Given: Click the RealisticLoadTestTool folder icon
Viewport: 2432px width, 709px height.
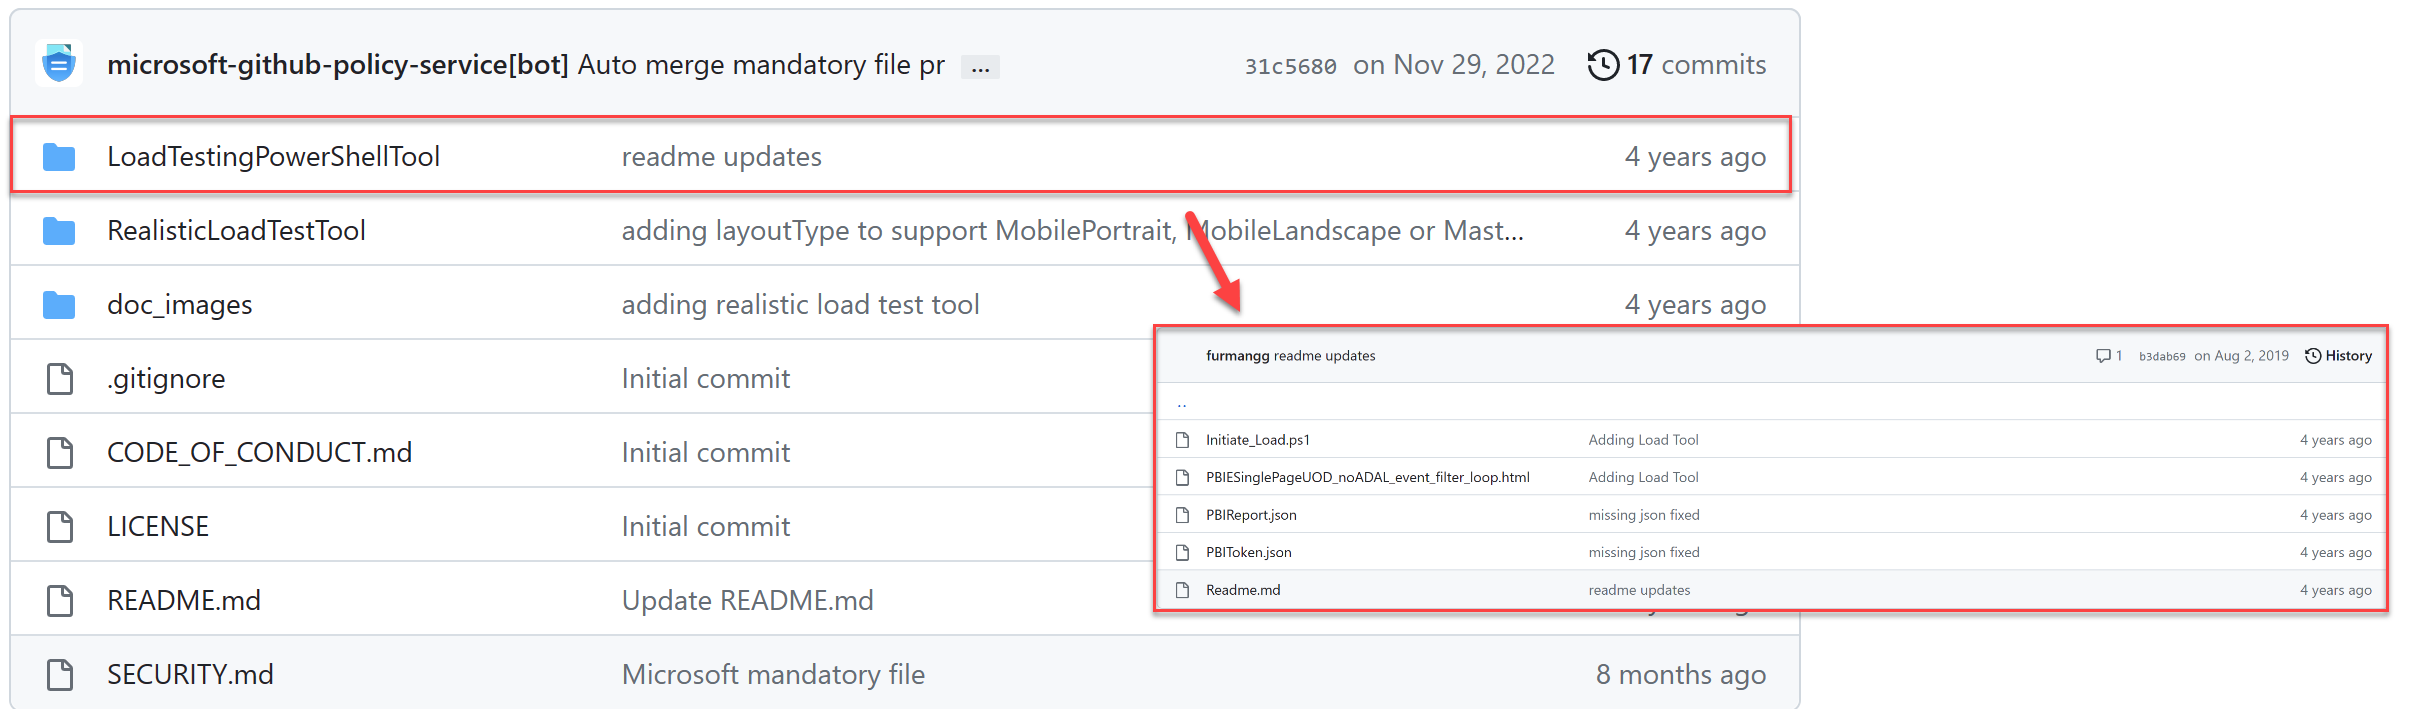Looking at the screenshot, I should point(59,231).
